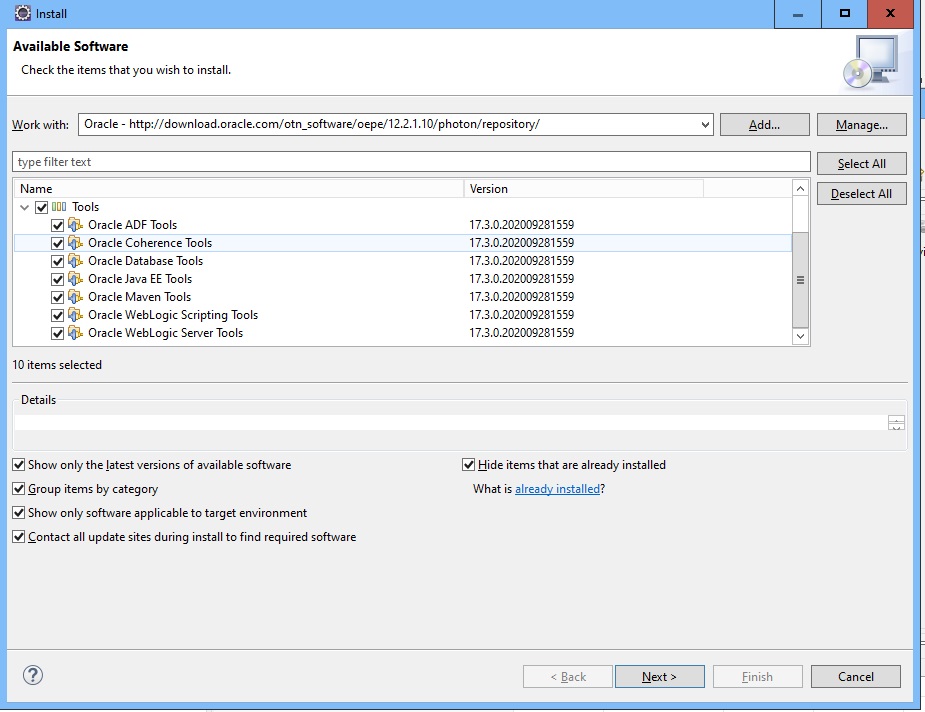The height and width of the screenshot is (712, 925).
Task: Uncheck Oracle WebLogic Scripting Tools checkbox
Action: [57, 315]
